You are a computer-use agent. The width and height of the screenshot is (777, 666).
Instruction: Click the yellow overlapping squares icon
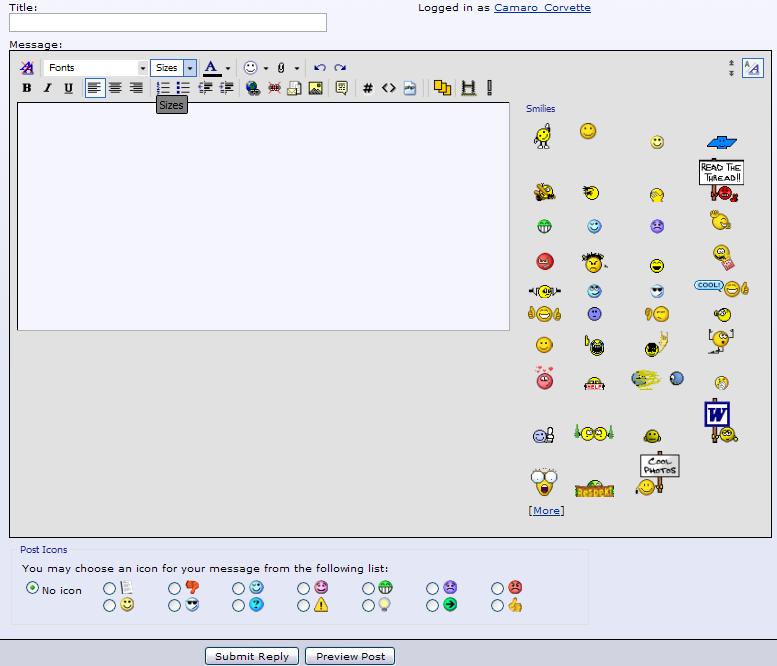coord(442,88)
